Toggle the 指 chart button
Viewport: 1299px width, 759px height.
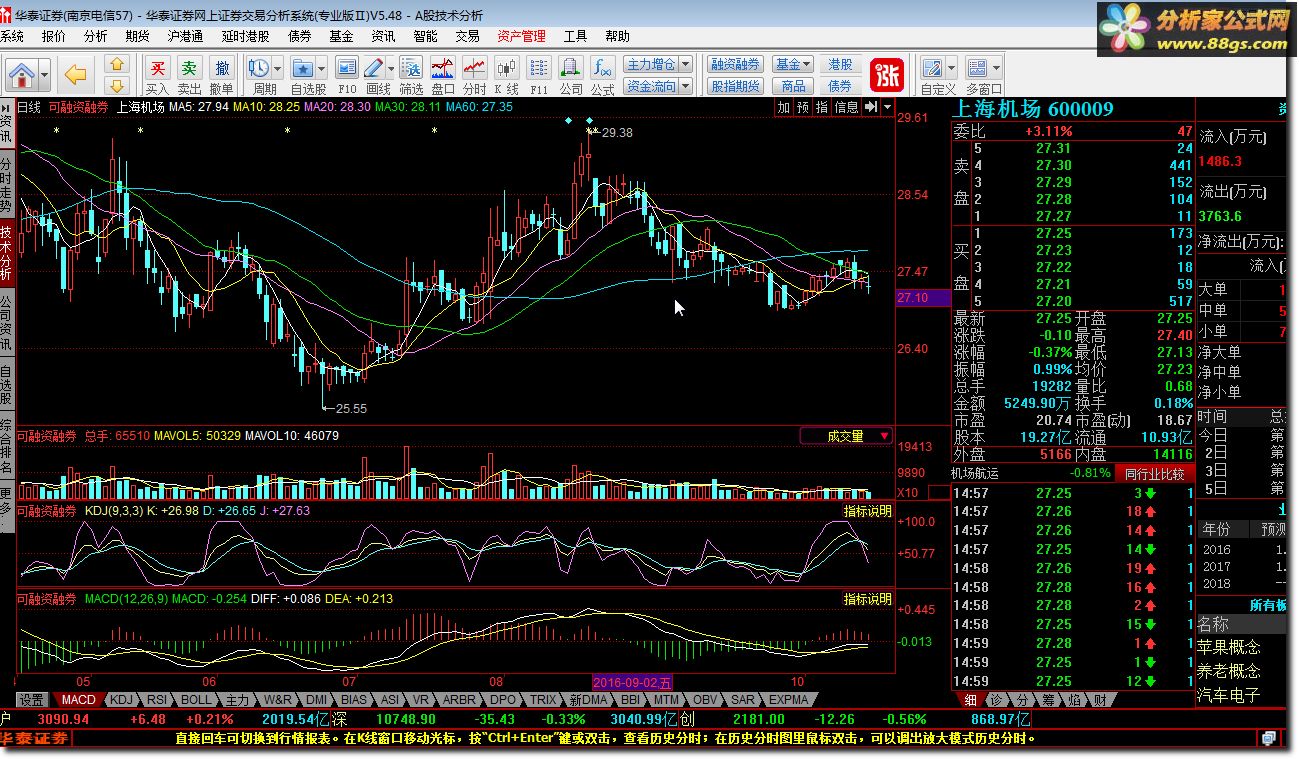(x=822, y=107)
